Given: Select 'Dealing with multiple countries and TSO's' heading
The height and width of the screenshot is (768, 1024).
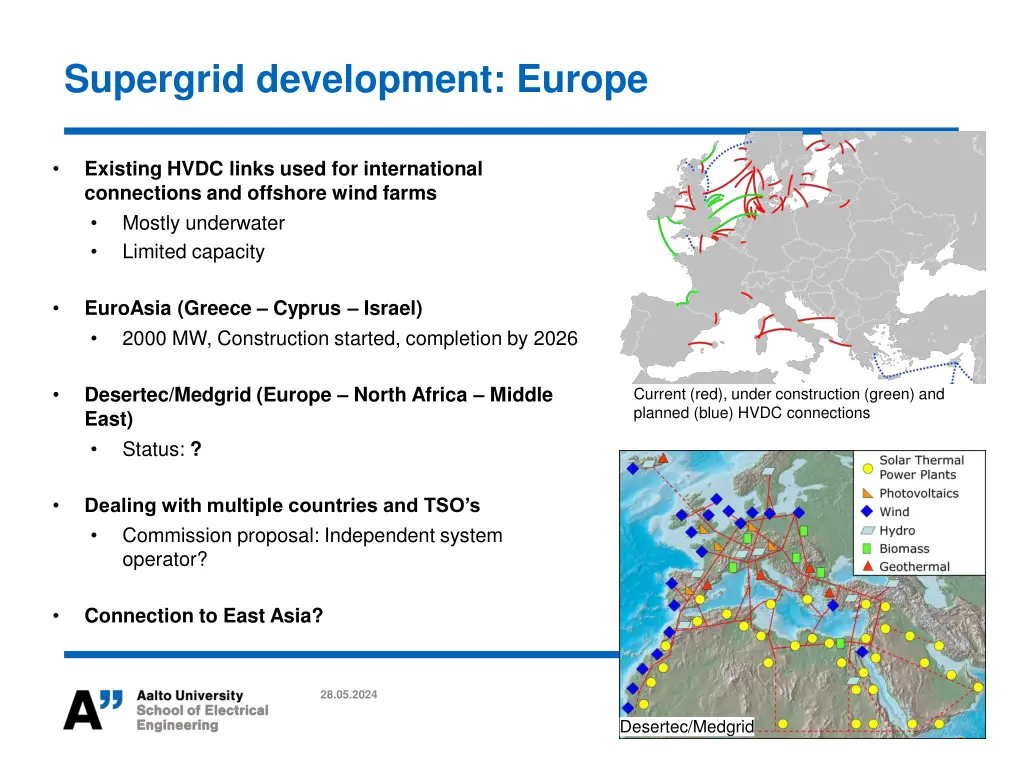Looking at the screenshot, I should 282,505.
